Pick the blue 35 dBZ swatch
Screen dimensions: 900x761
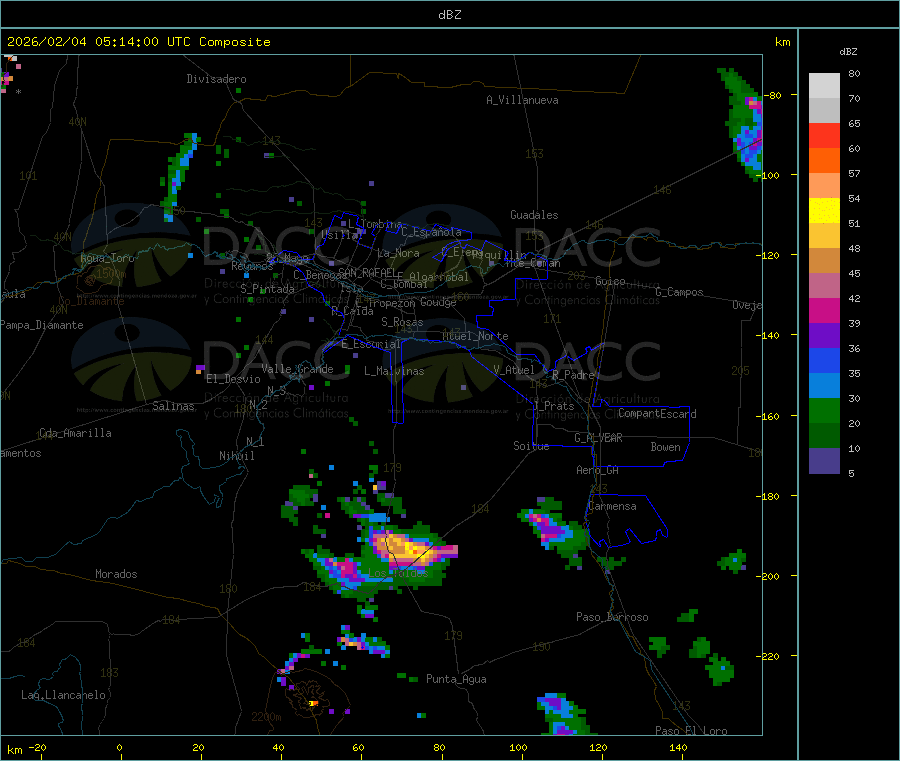824,360
